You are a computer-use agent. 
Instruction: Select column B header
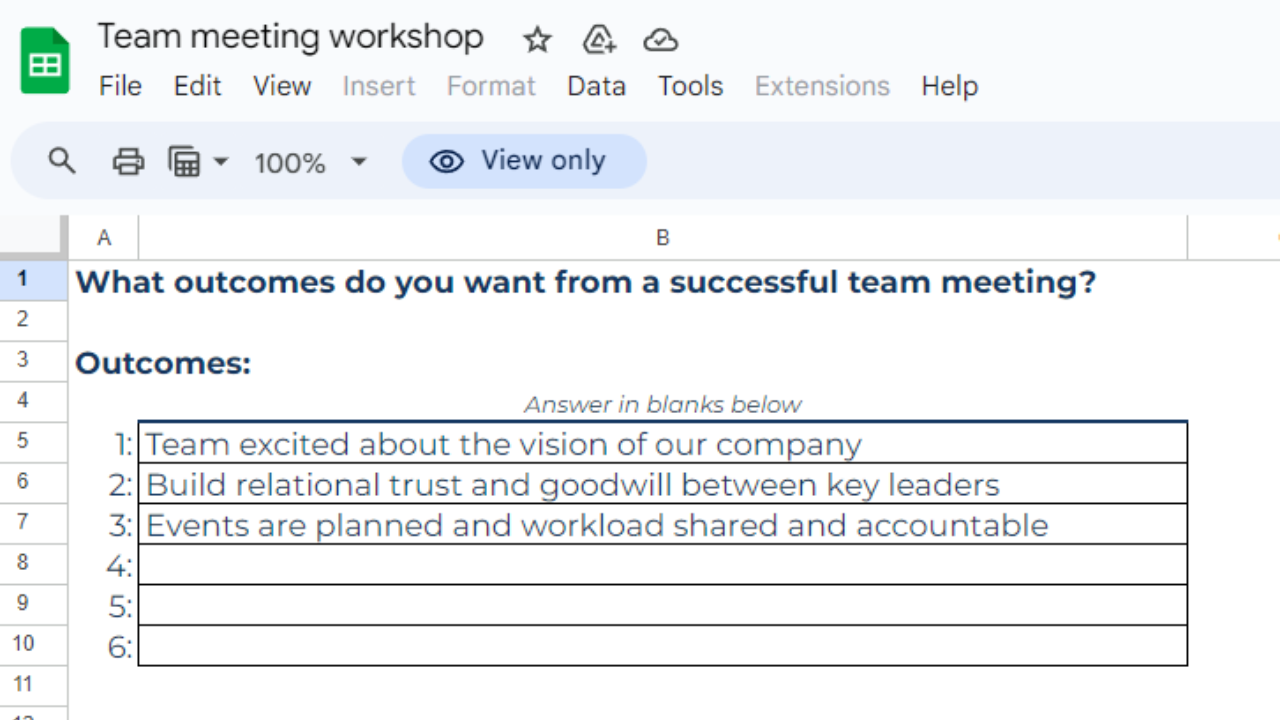pos(662,238)
